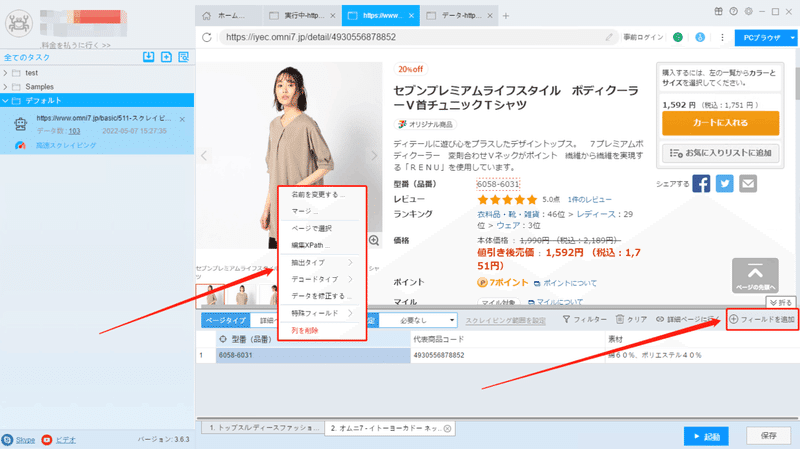
Task: Show previous product image arrow
Action: 204,156
